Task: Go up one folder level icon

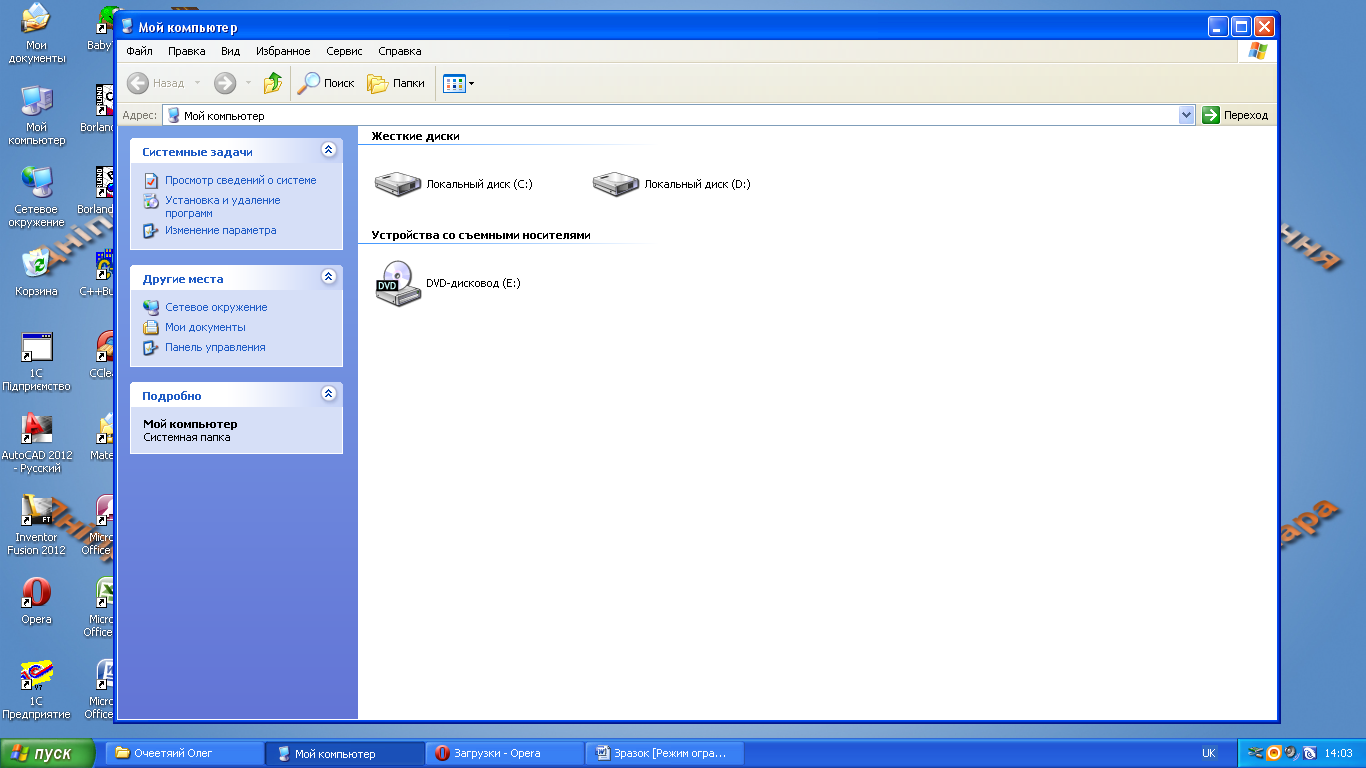Action: coord(272,83)
